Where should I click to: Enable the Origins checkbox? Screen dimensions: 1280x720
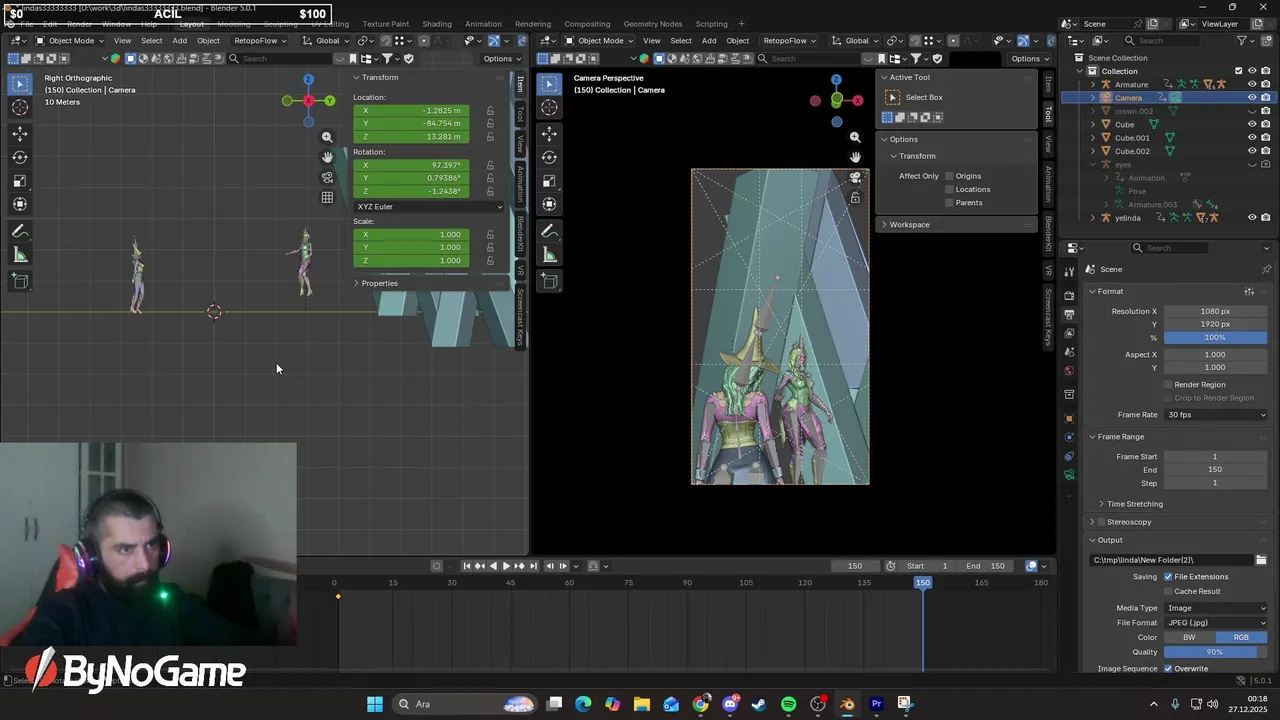point(949,176)
